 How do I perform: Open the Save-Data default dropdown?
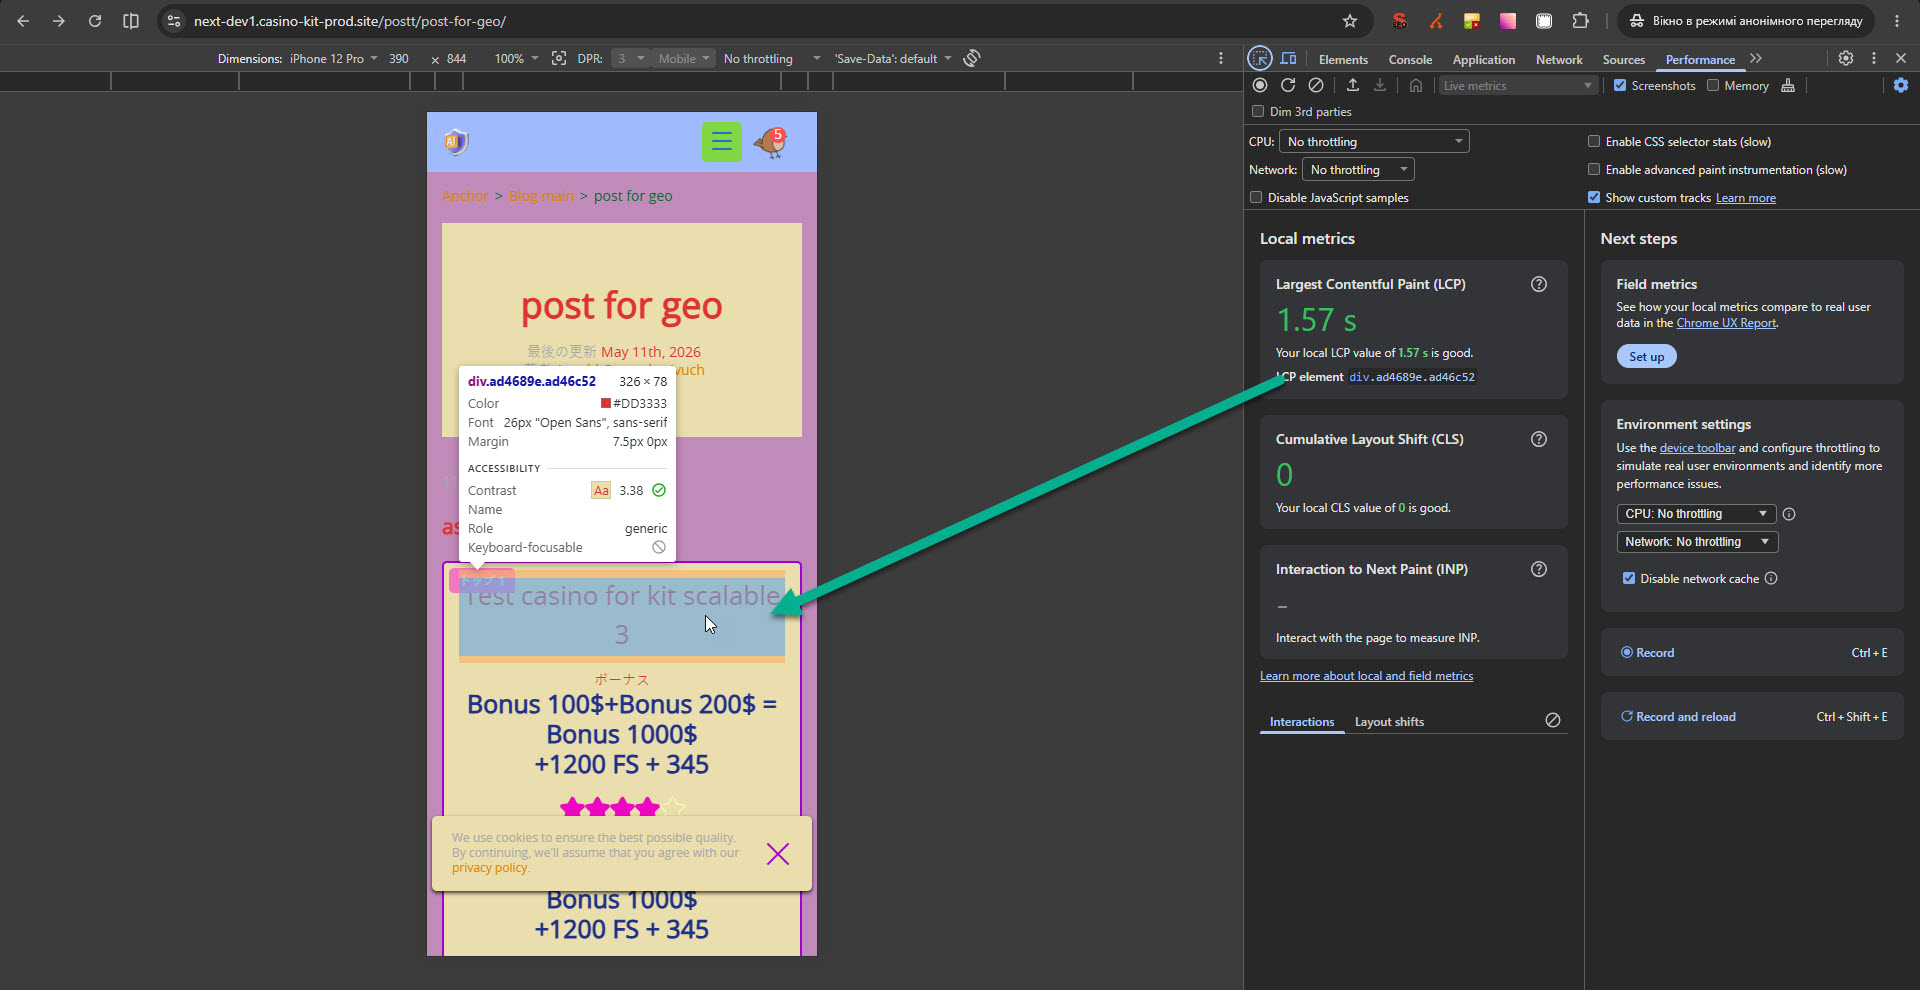[x=893, y=58]
